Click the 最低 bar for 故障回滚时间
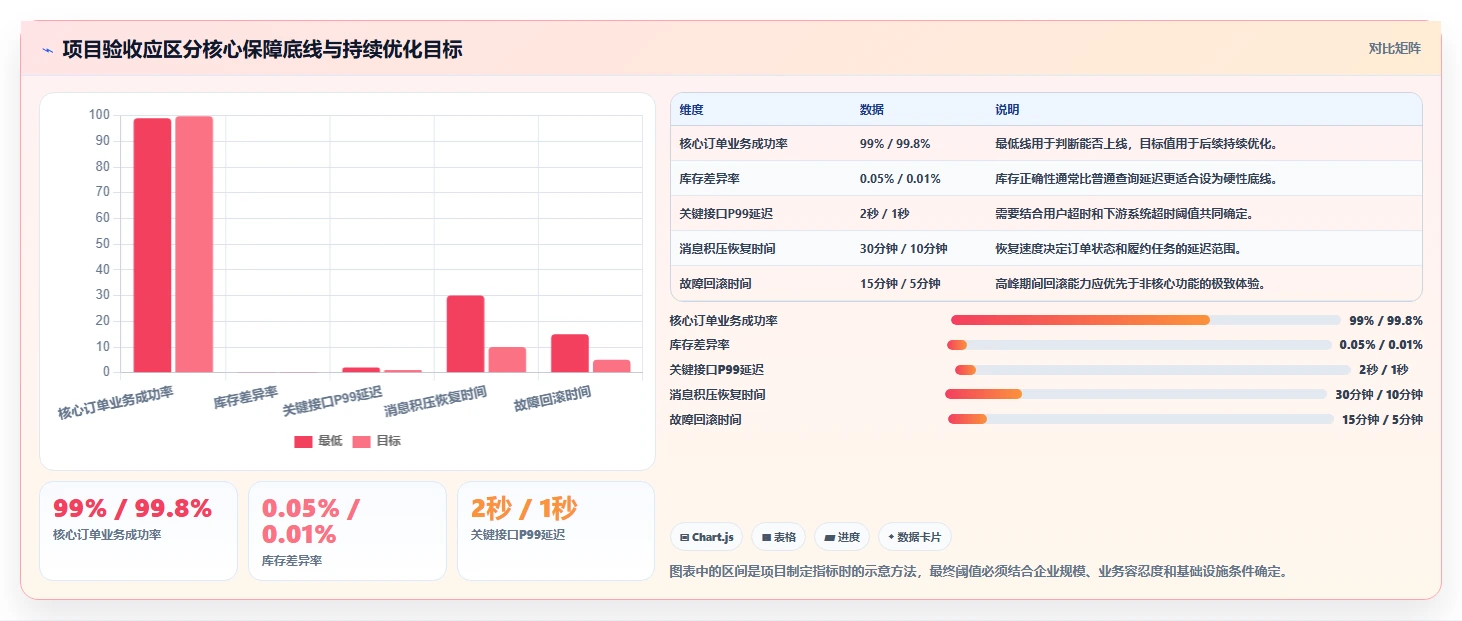This screenshot has height=621, width=1462. click(x=570, y=353)
